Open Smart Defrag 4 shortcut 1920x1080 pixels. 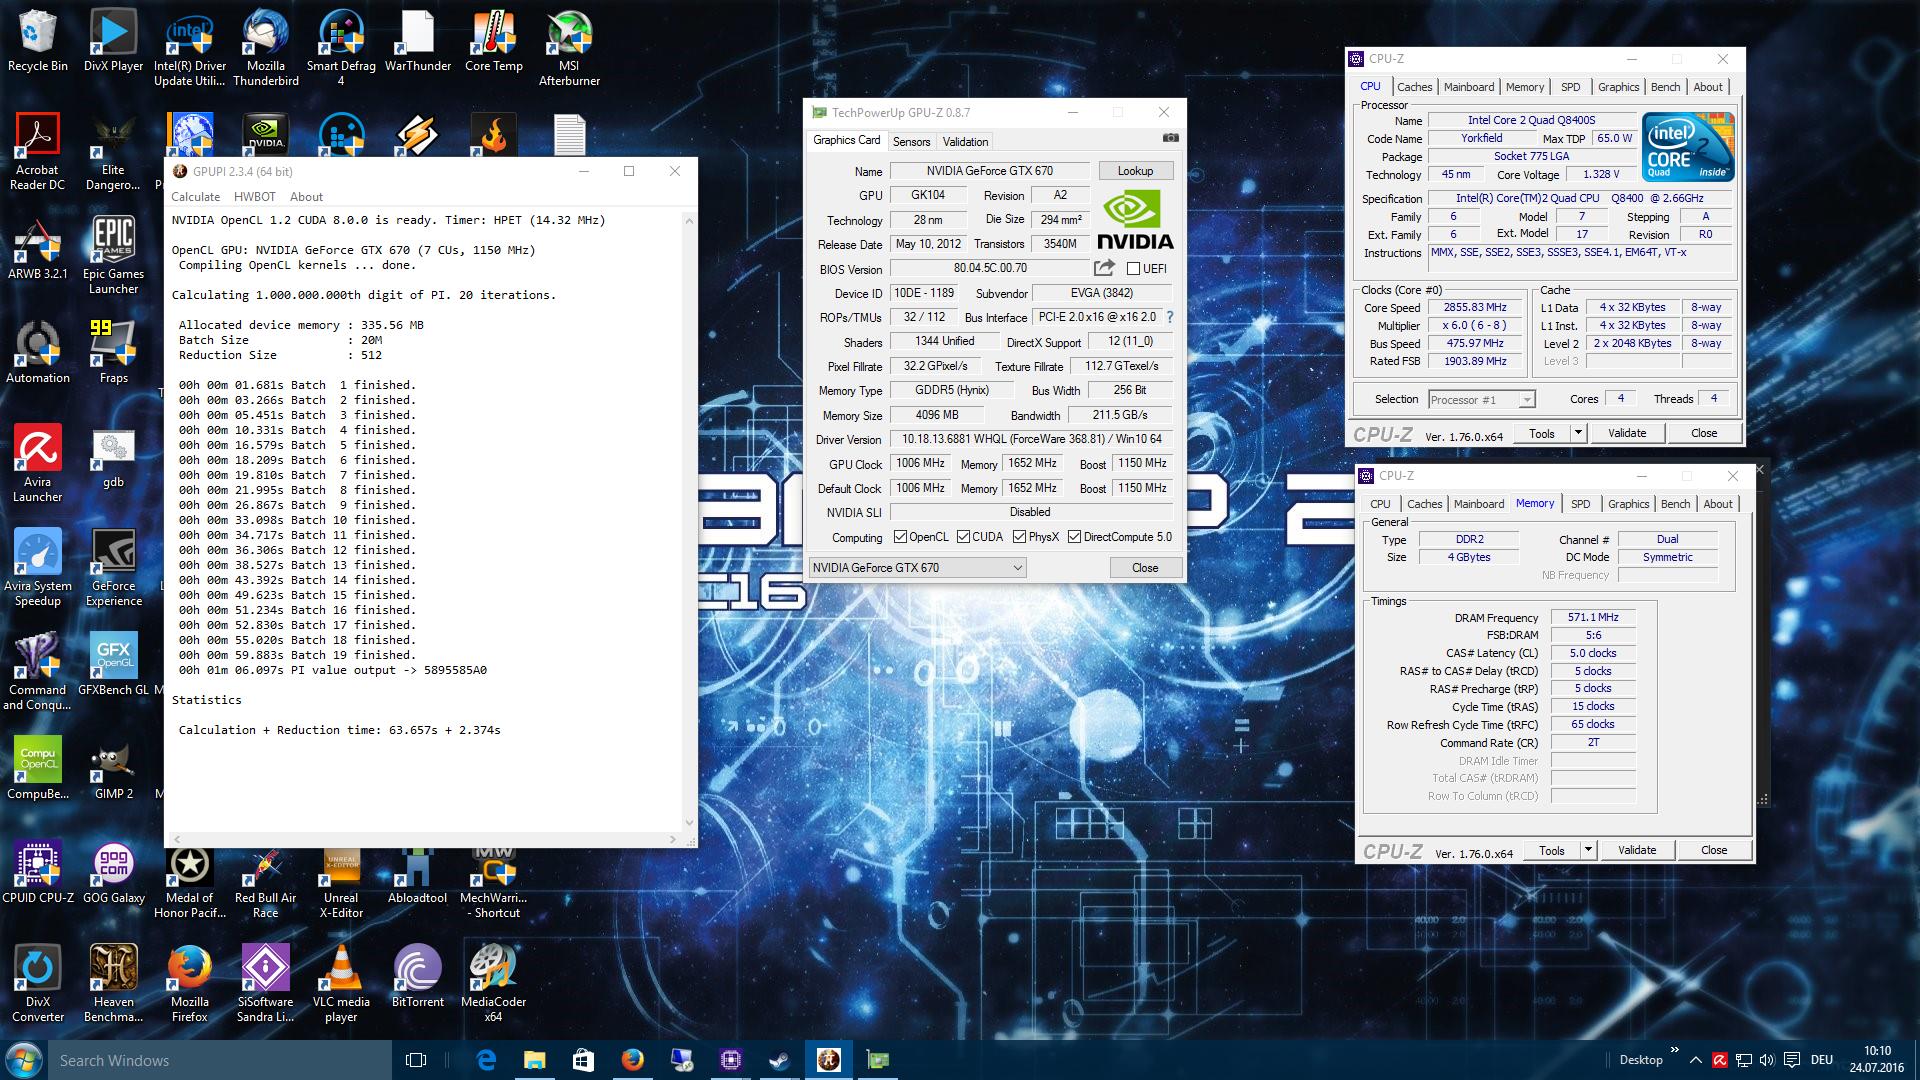341,49
